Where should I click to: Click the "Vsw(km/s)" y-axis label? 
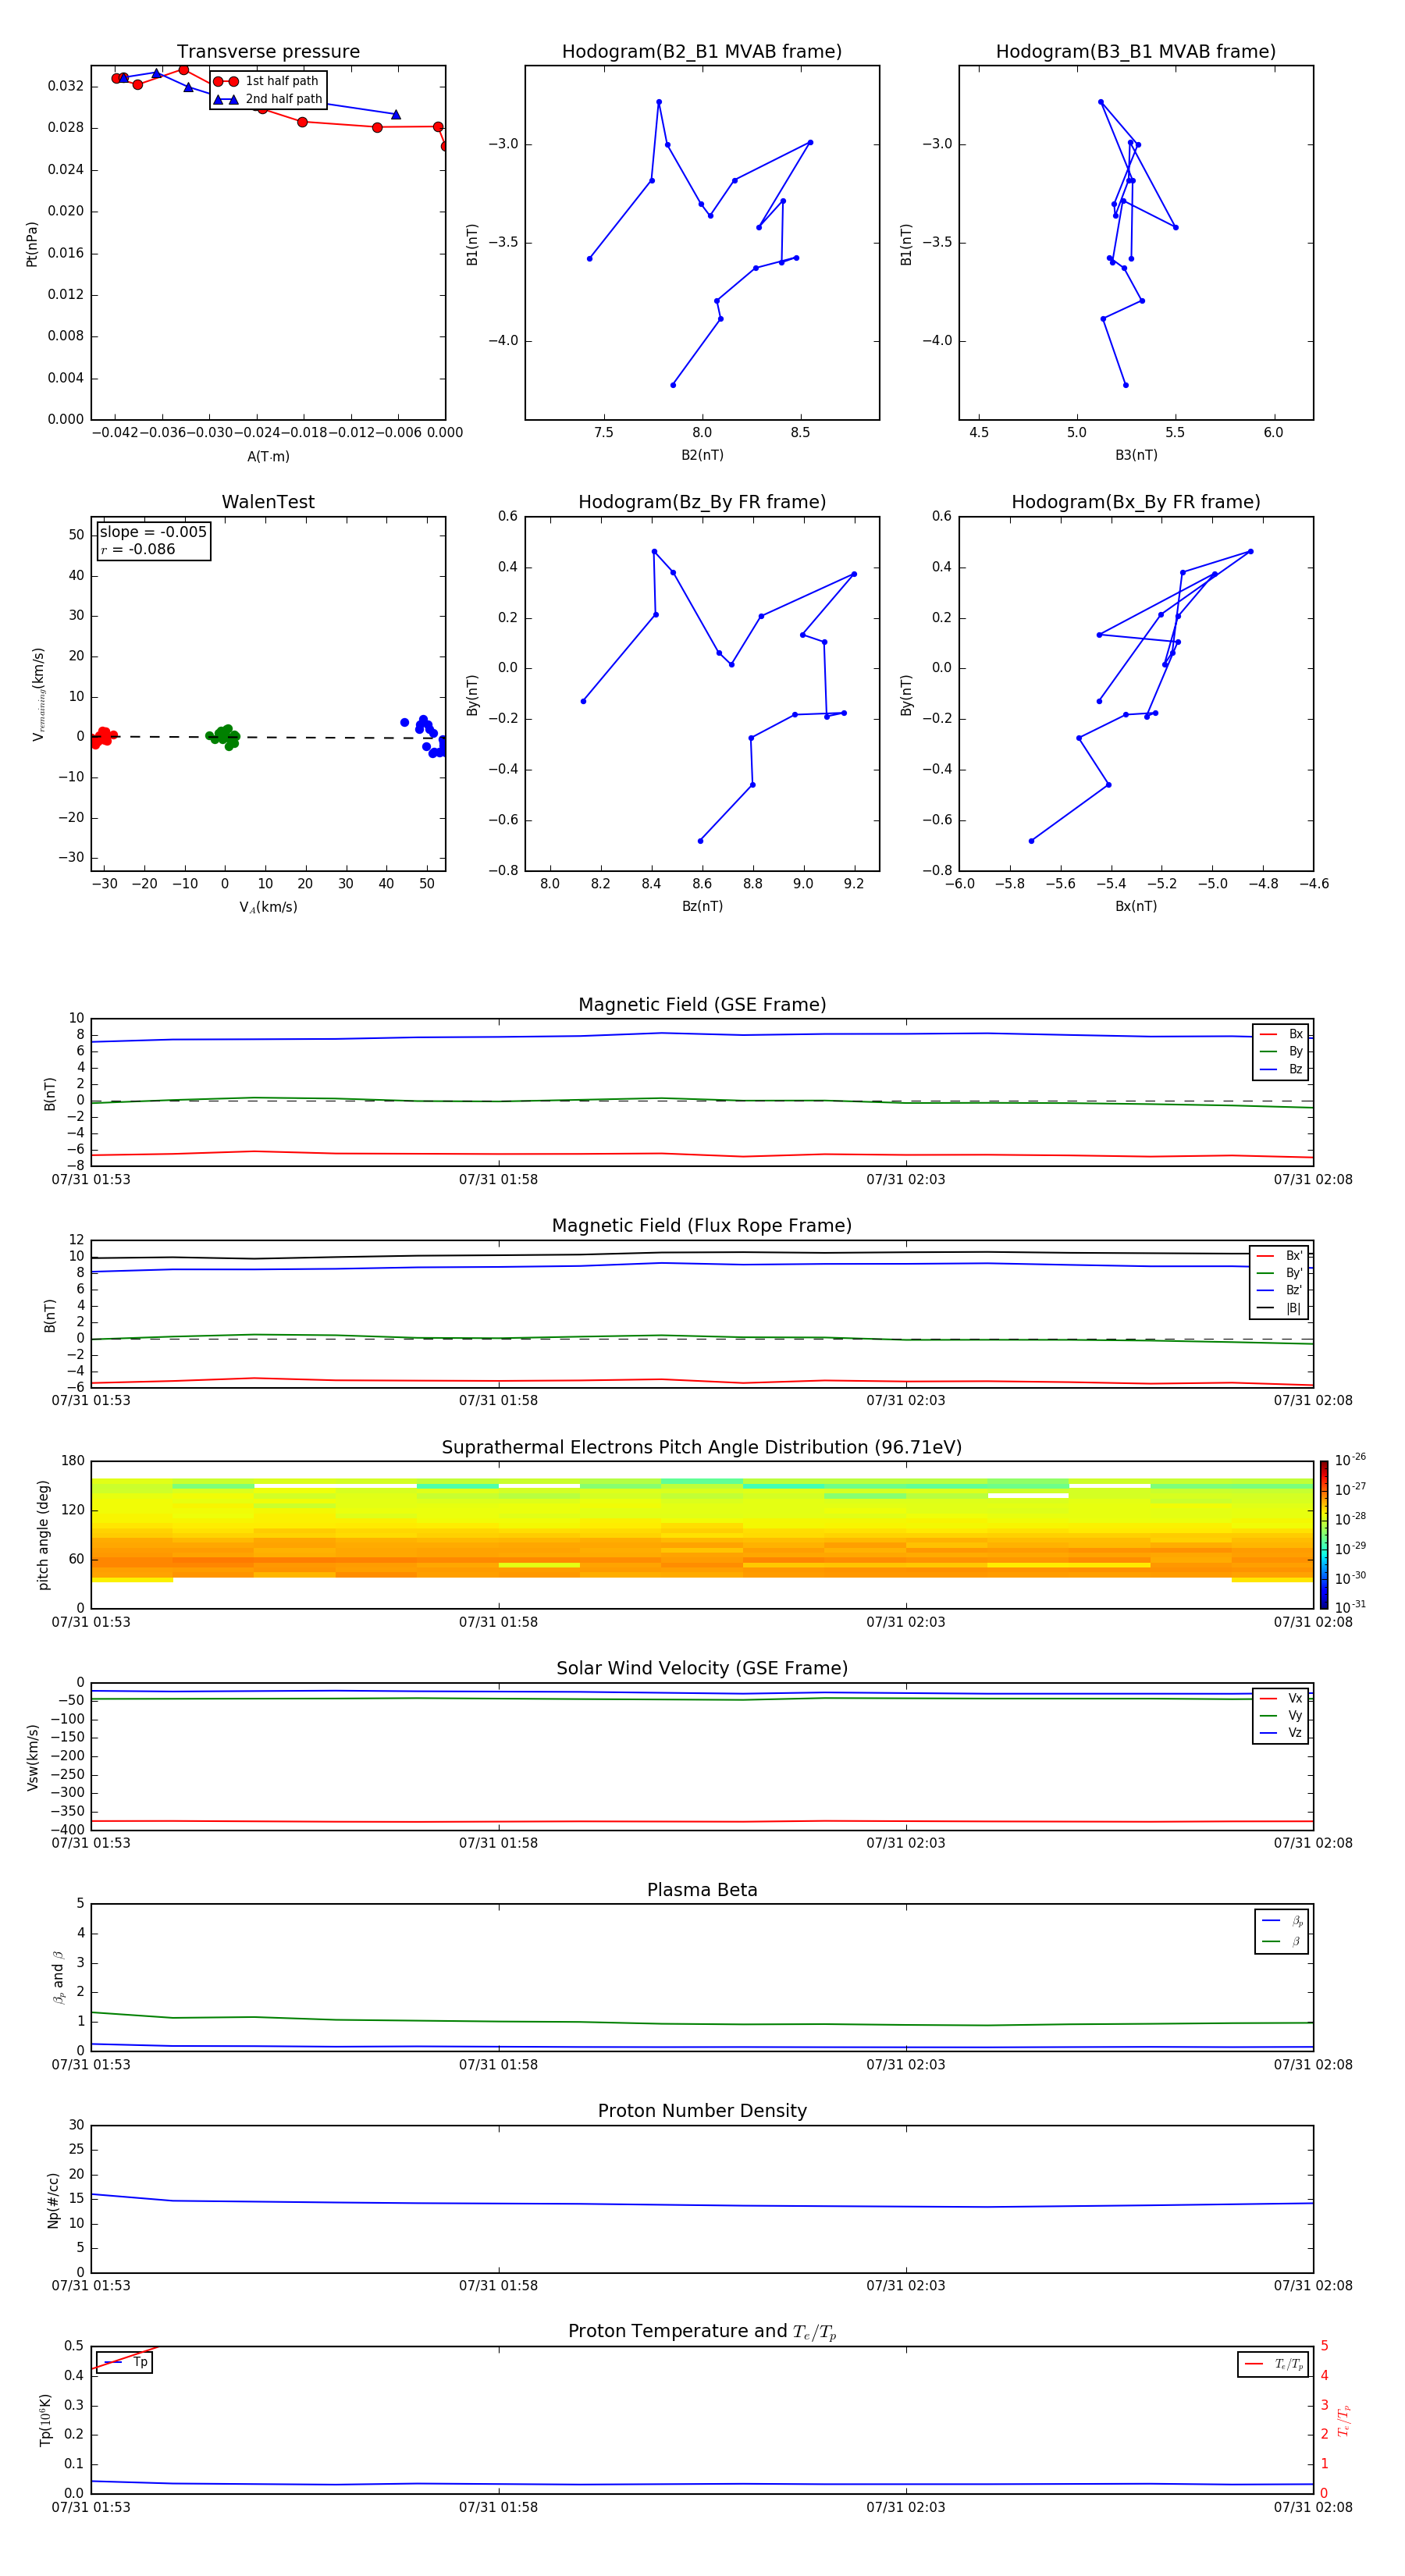[32, 1756]
